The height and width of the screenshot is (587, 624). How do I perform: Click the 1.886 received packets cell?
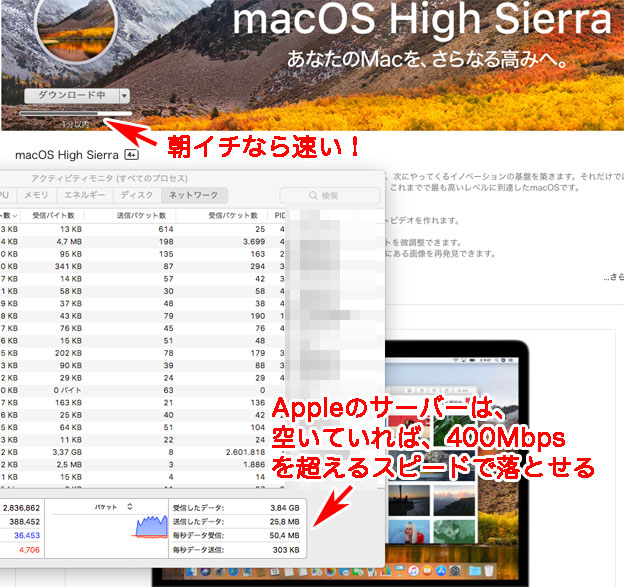[x=254, y=464]
